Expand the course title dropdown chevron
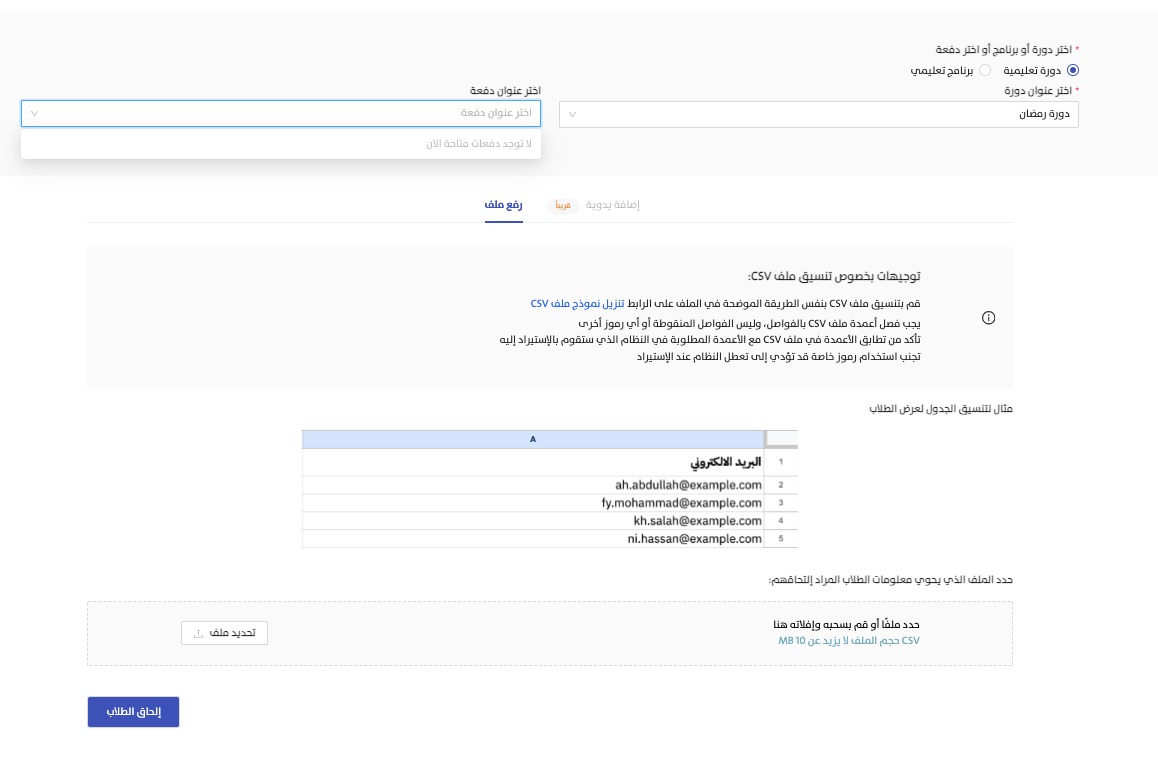The width and height of the screenshot is (1158, 767). click(572, 114)
